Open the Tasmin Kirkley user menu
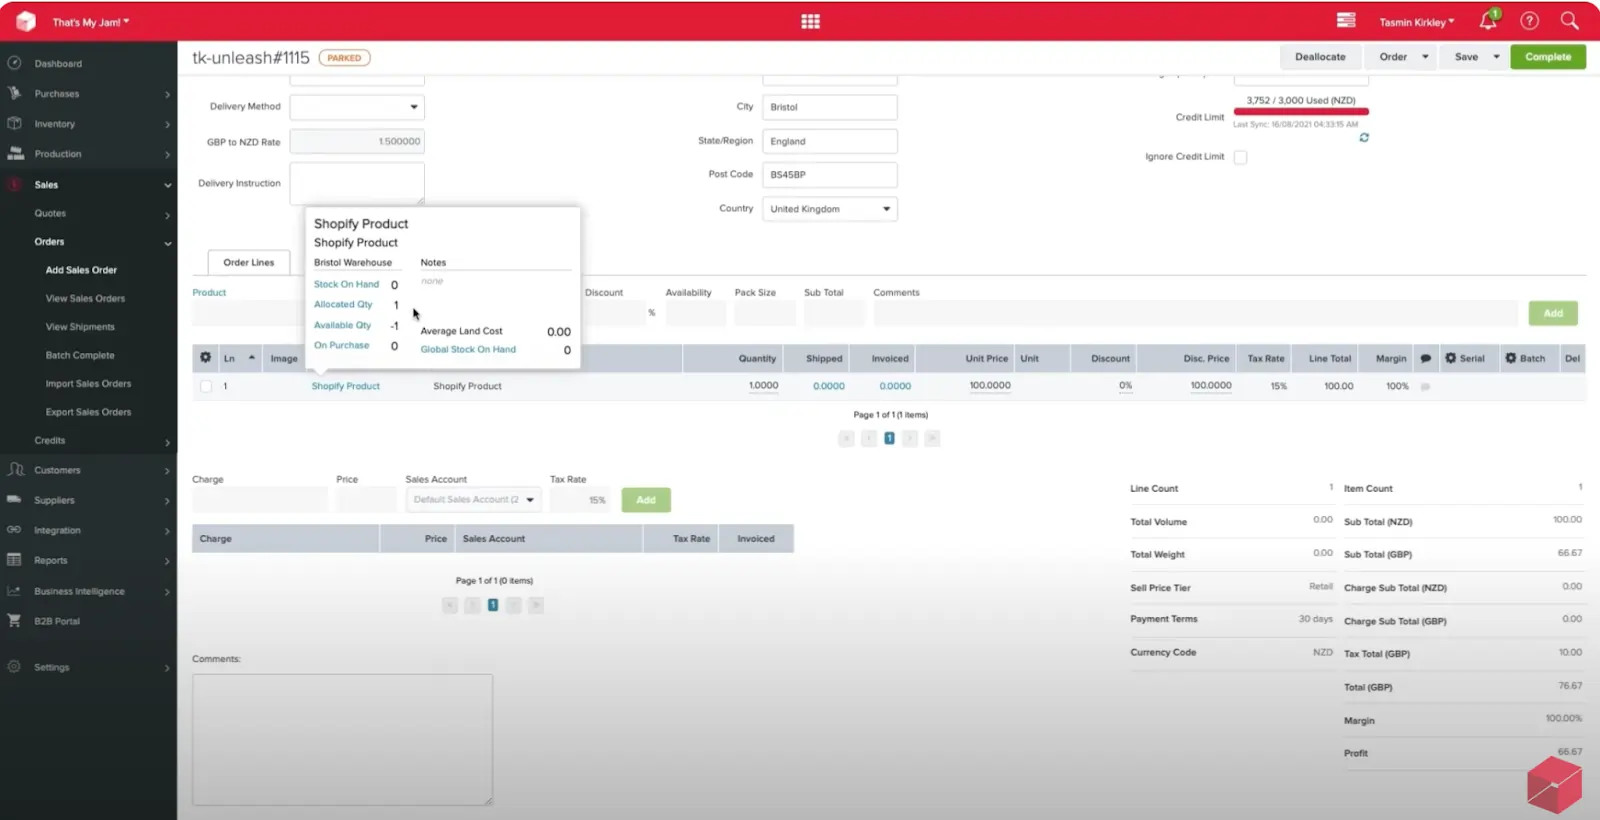This screenshot has width=1600, height=820. 1417,22
